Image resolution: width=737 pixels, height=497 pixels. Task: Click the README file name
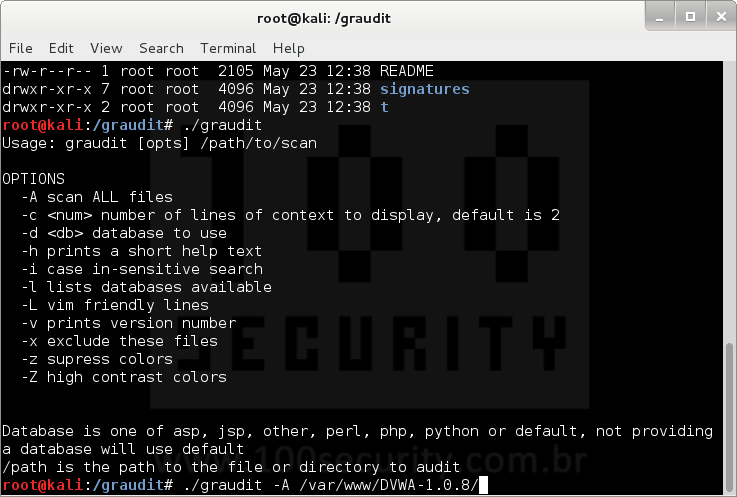point(407,71)
